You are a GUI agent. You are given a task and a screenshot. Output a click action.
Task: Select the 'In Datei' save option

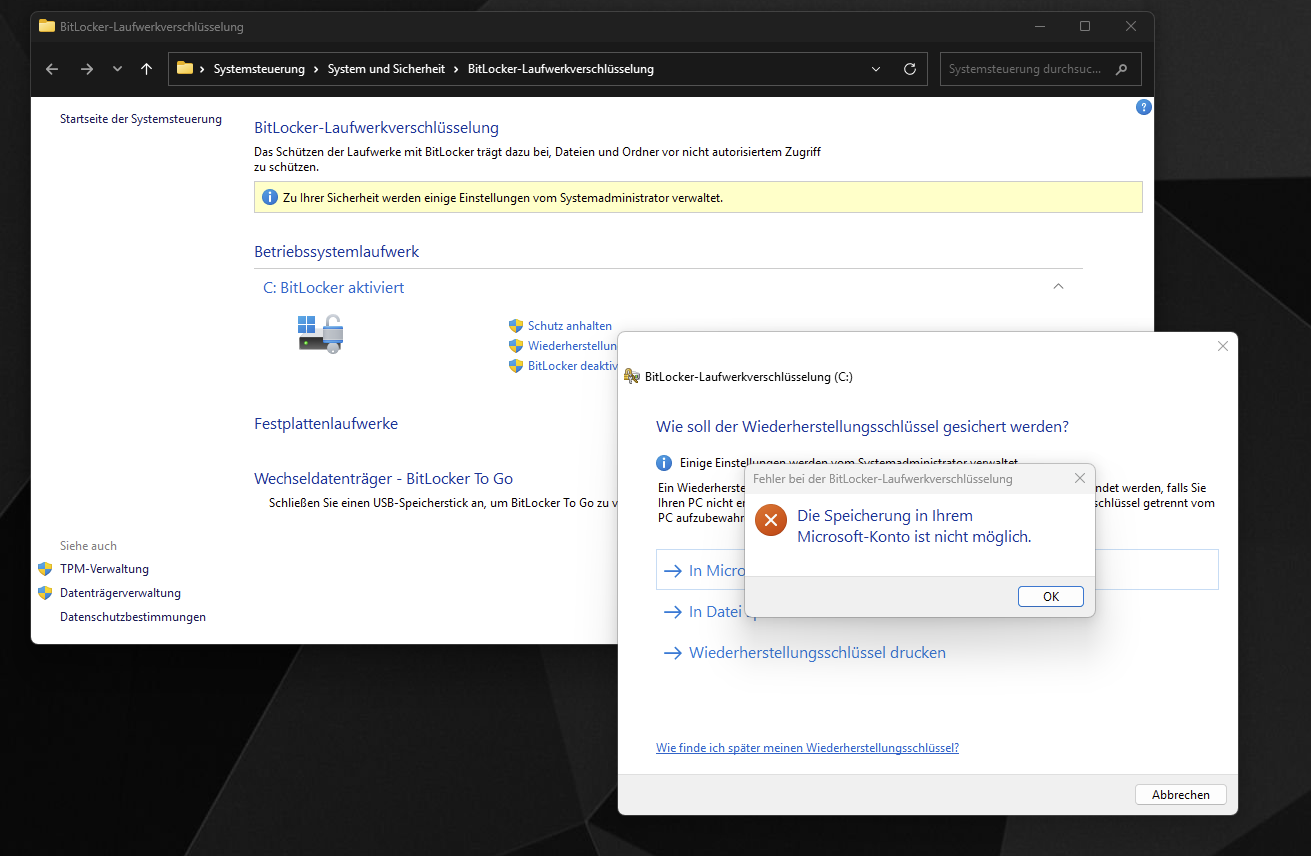[716, 612]
